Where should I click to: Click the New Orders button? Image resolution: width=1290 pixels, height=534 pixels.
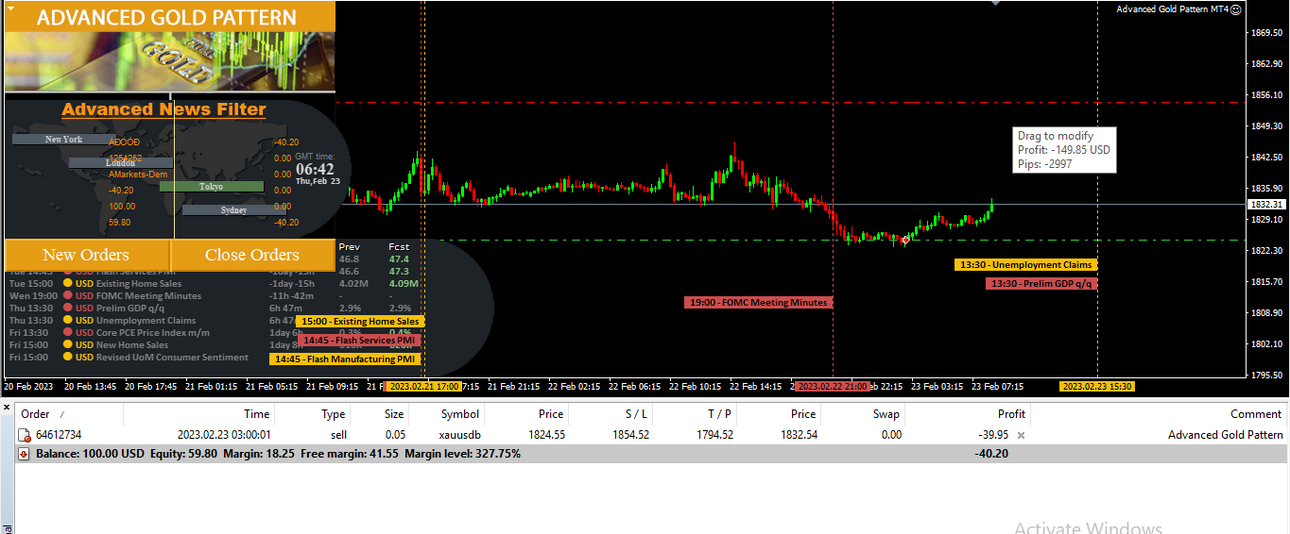click(86, 255)
